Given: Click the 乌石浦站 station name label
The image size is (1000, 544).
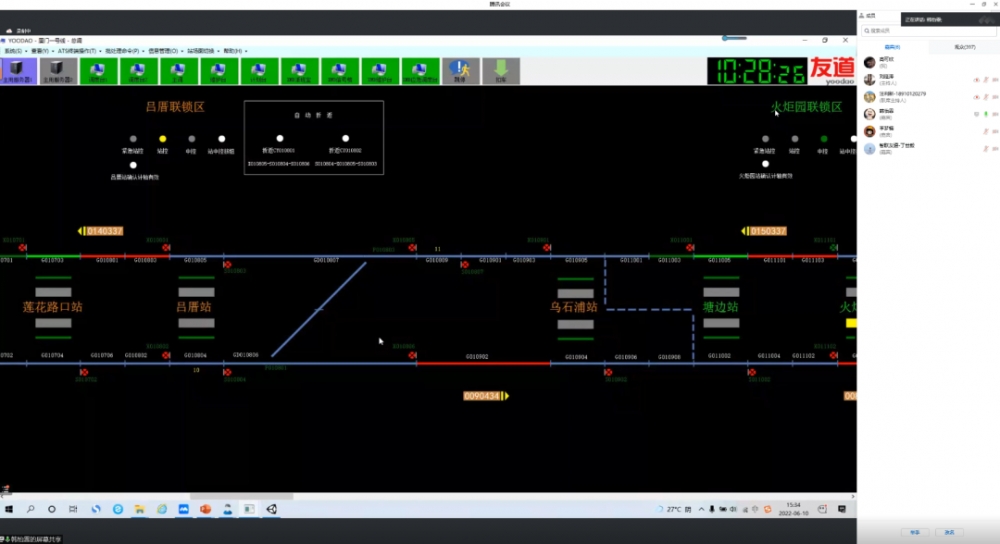Looking at the screenshot, I should click(573, 307).
